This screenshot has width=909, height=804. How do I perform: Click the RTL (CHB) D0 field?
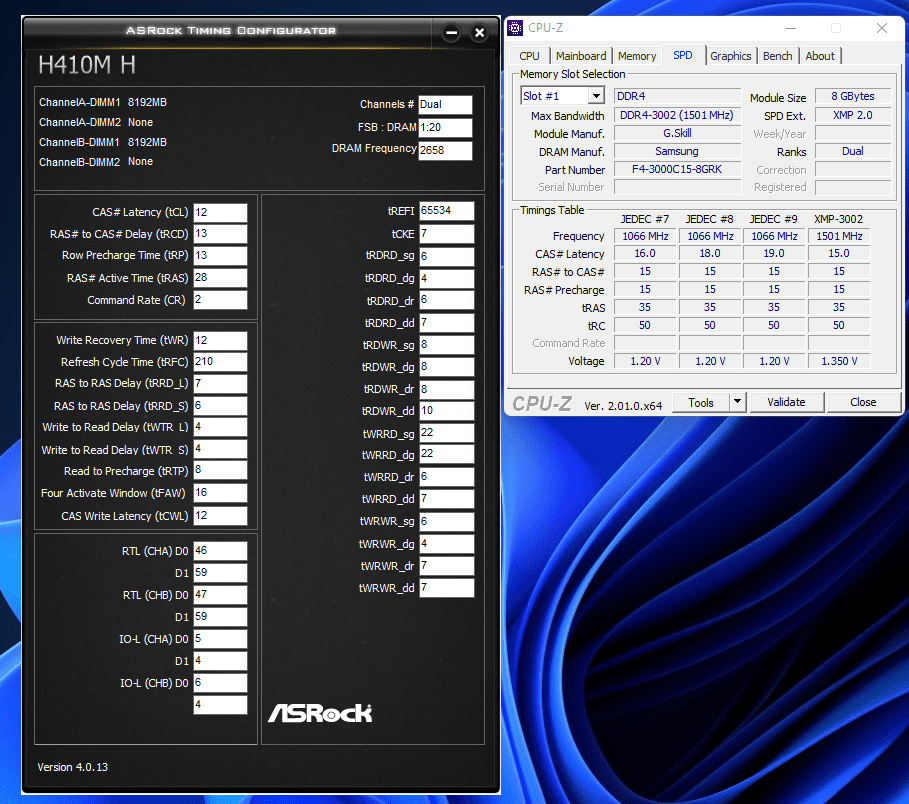click(220, 595)
